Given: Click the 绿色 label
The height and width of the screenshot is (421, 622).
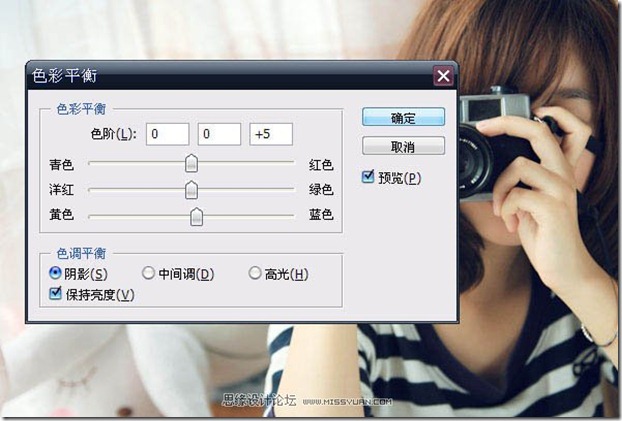Looking at the screenshot, I should (x=321, y=190).
